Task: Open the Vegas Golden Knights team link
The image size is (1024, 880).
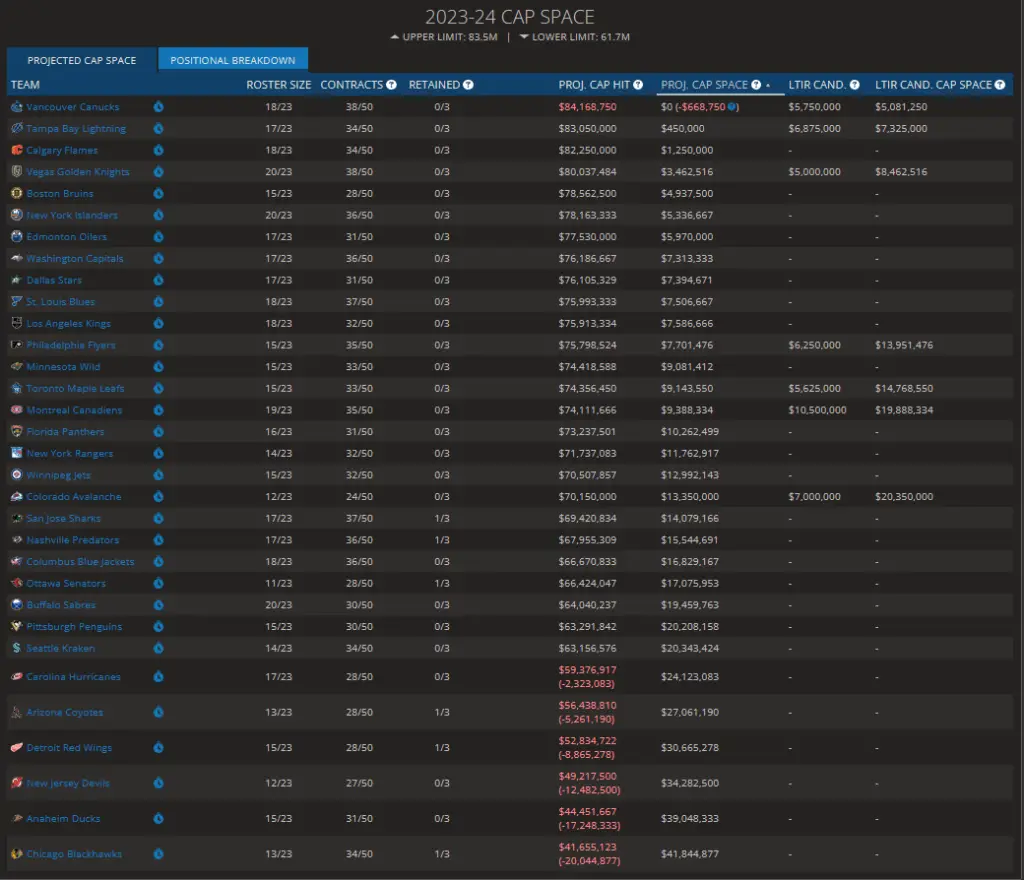Action: click(x=78, y=172)
